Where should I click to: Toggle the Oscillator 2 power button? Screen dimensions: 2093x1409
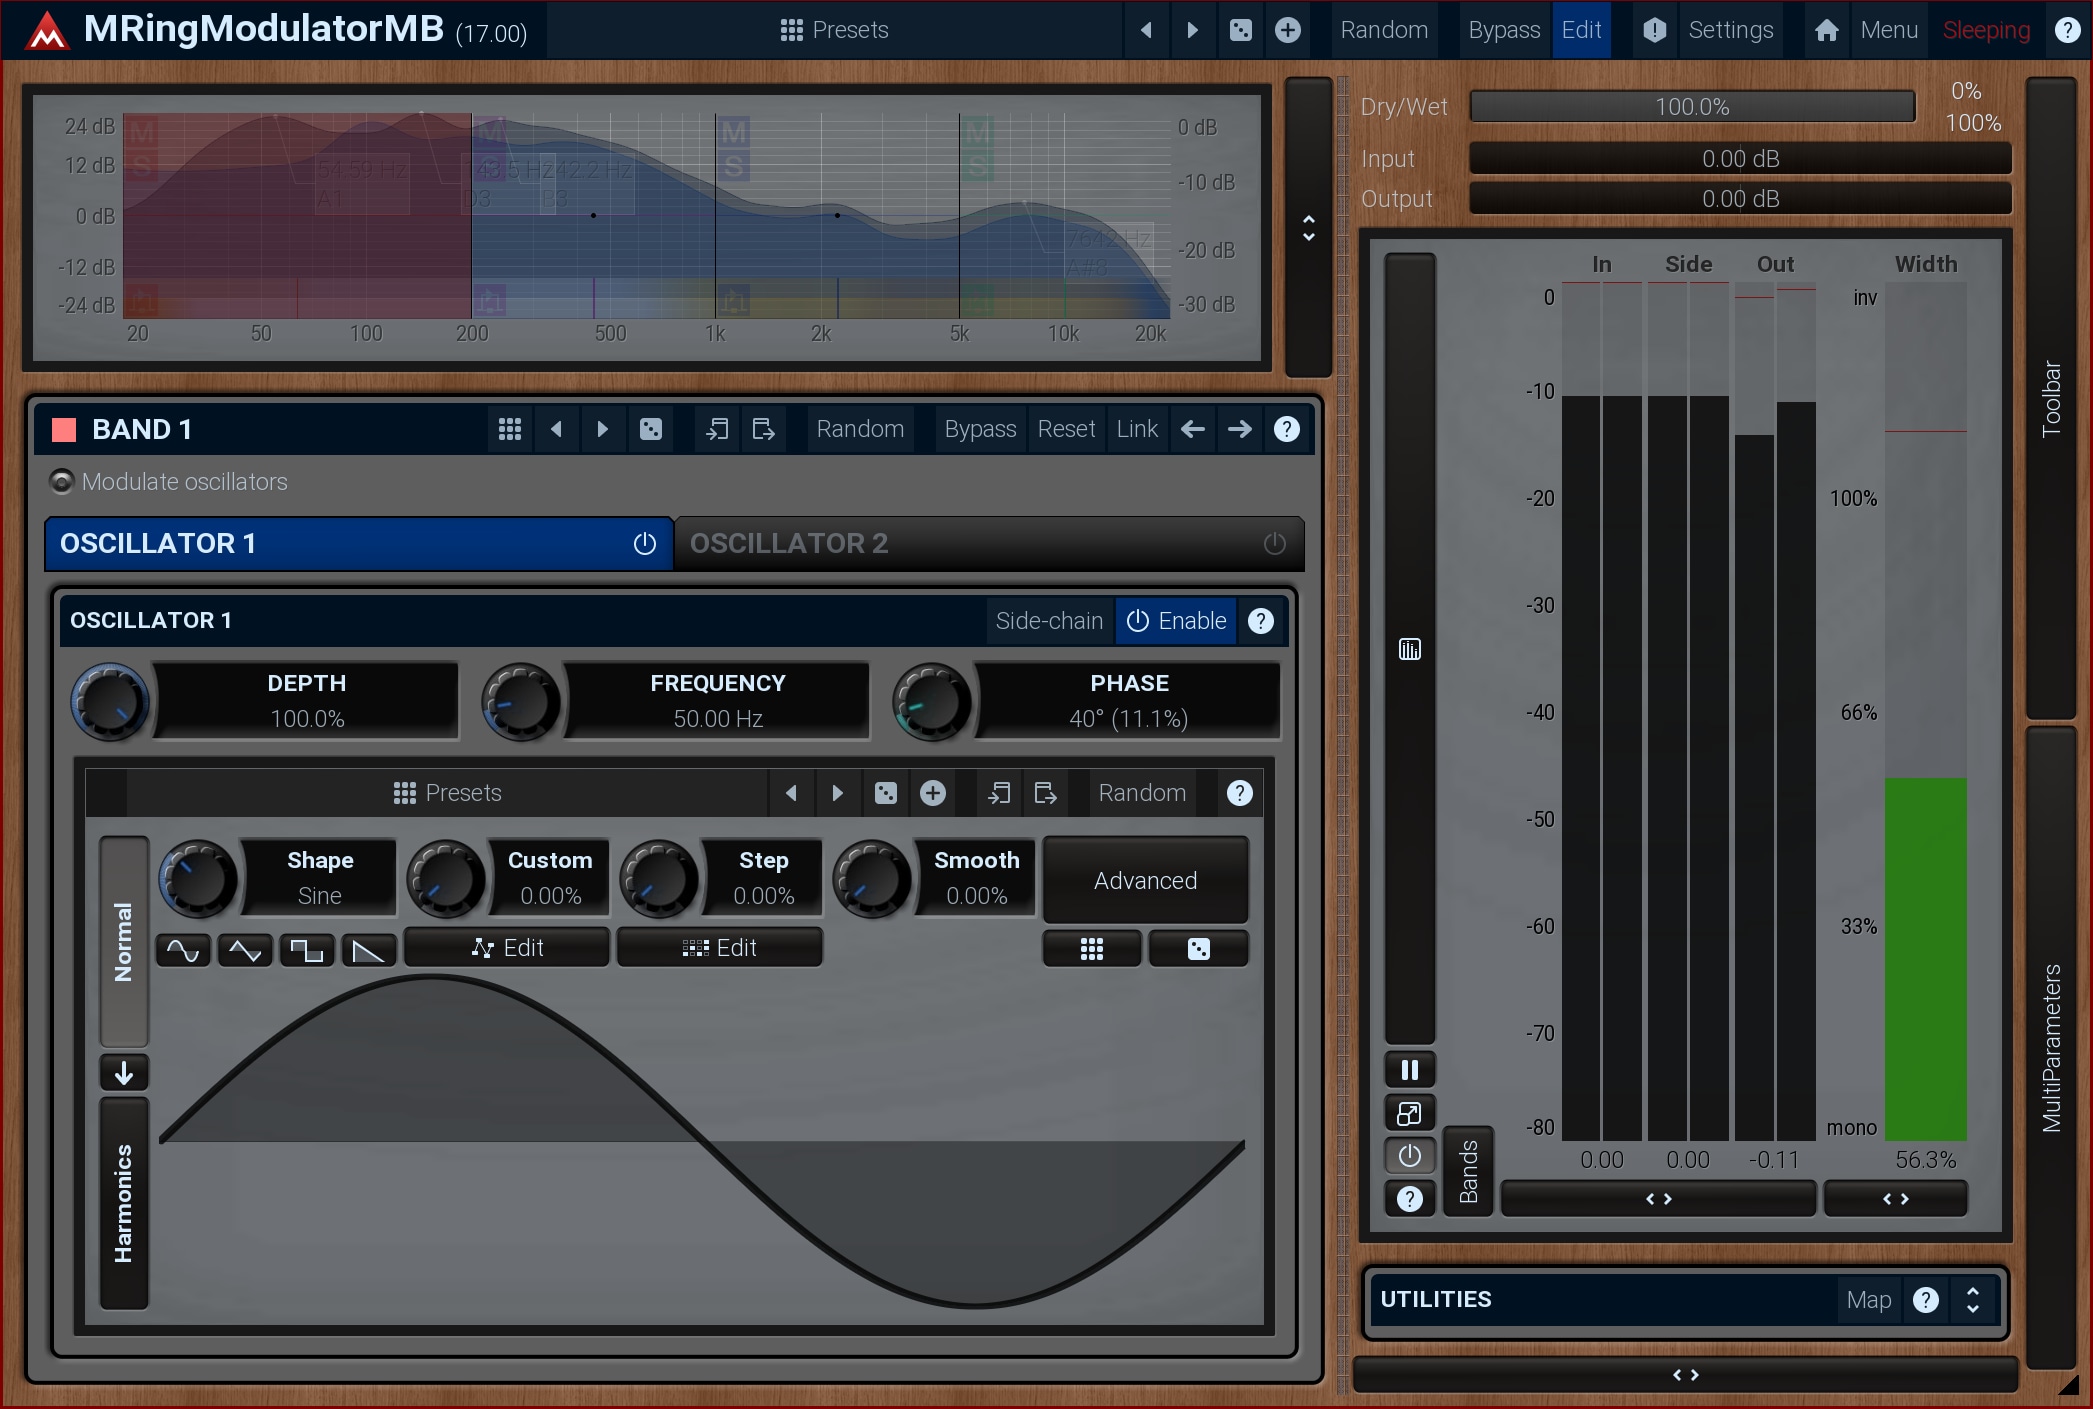(x=1274, y=544)
